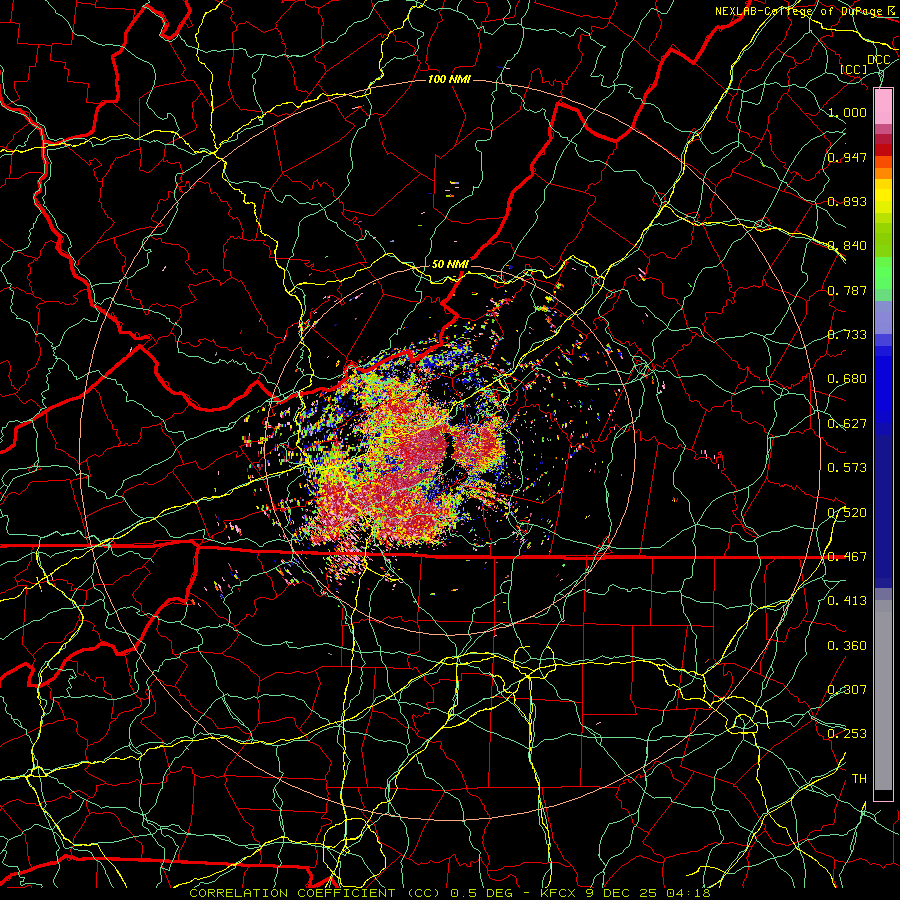This screenshot has height=900, width=900.
Task: Click the 1.000 scale value
Action: tap(847, 112)
